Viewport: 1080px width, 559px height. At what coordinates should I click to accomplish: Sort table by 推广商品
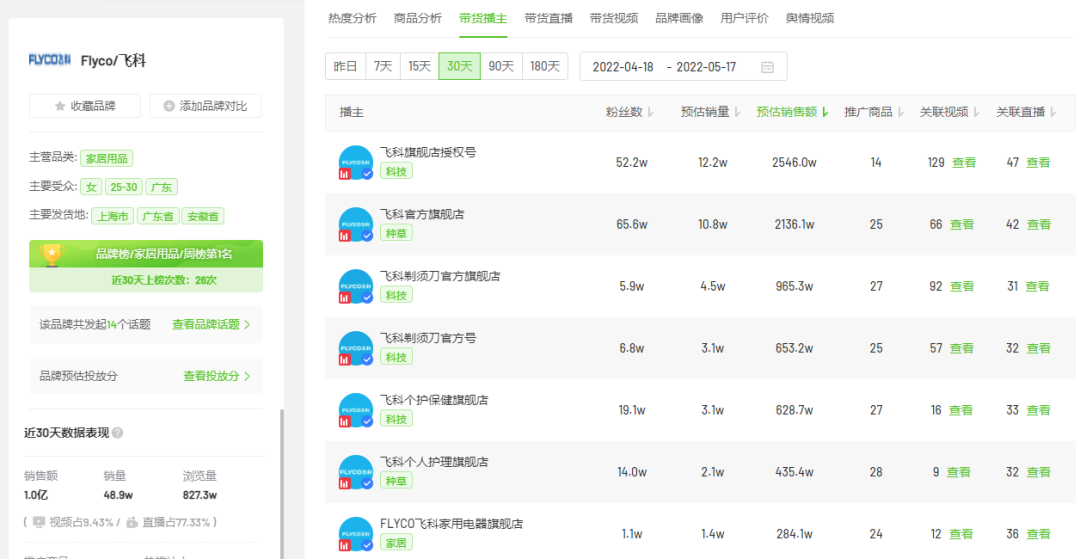(874, 112)
